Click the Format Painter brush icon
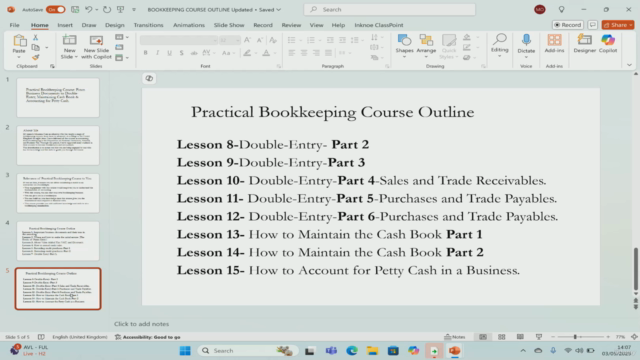640x360 pixels. tap(36, 58)
